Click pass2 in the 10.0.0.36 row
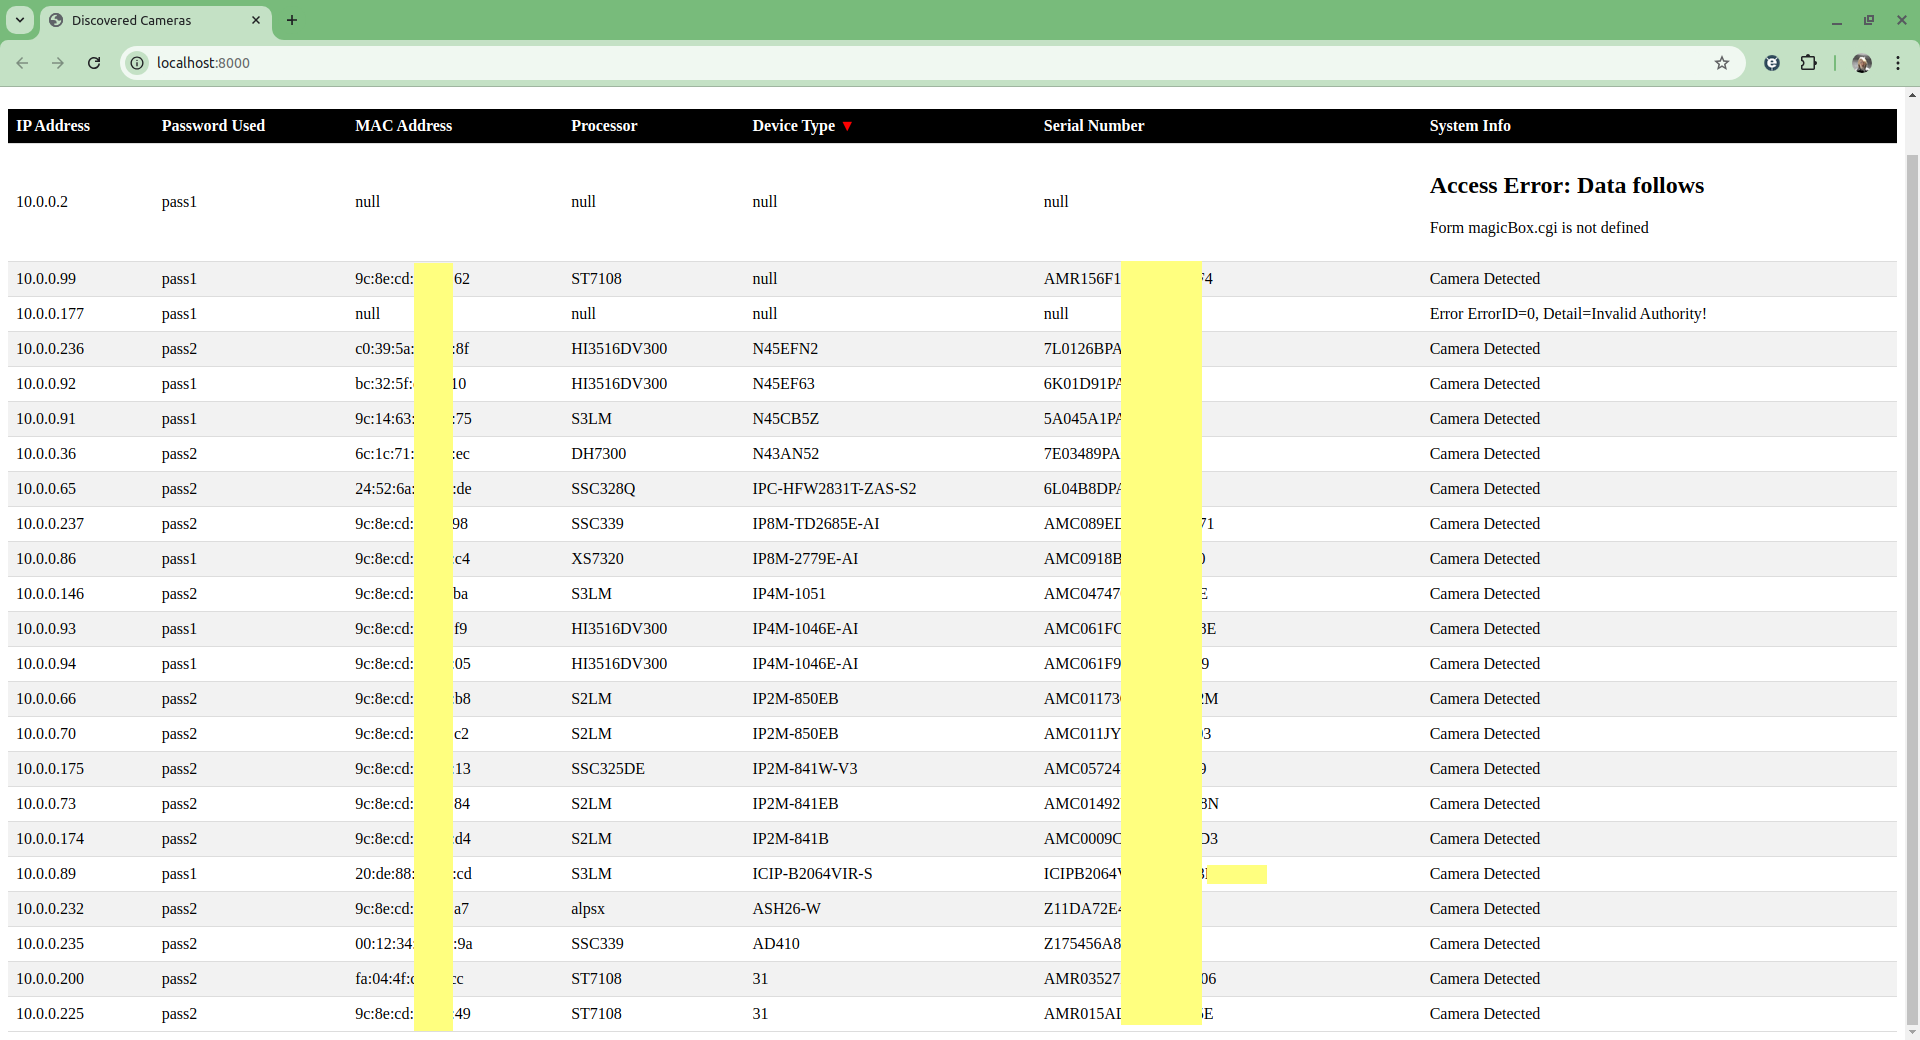The image size is (1920, 1040). click(x=179, y=454)
